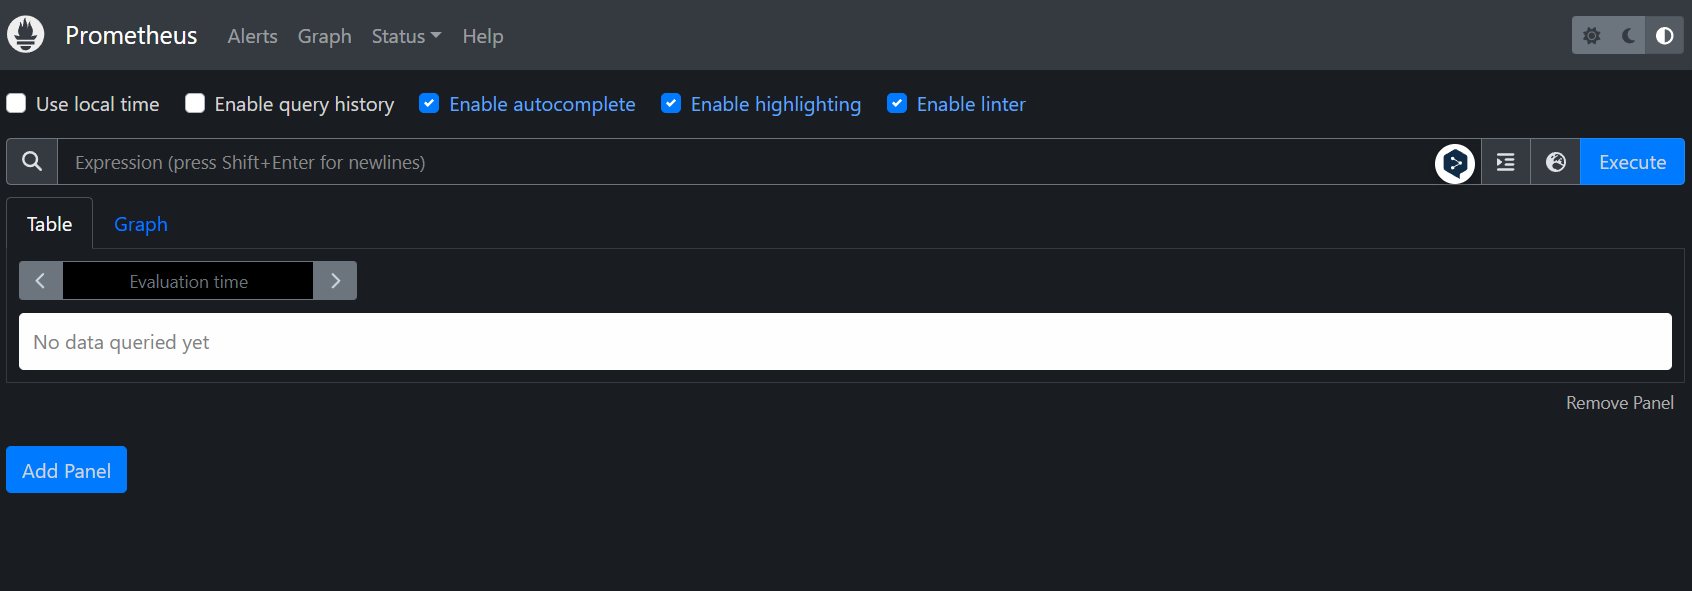Switch to light theme sun icon
The height and width of the screenshot is (591, 1692).
1591,36
